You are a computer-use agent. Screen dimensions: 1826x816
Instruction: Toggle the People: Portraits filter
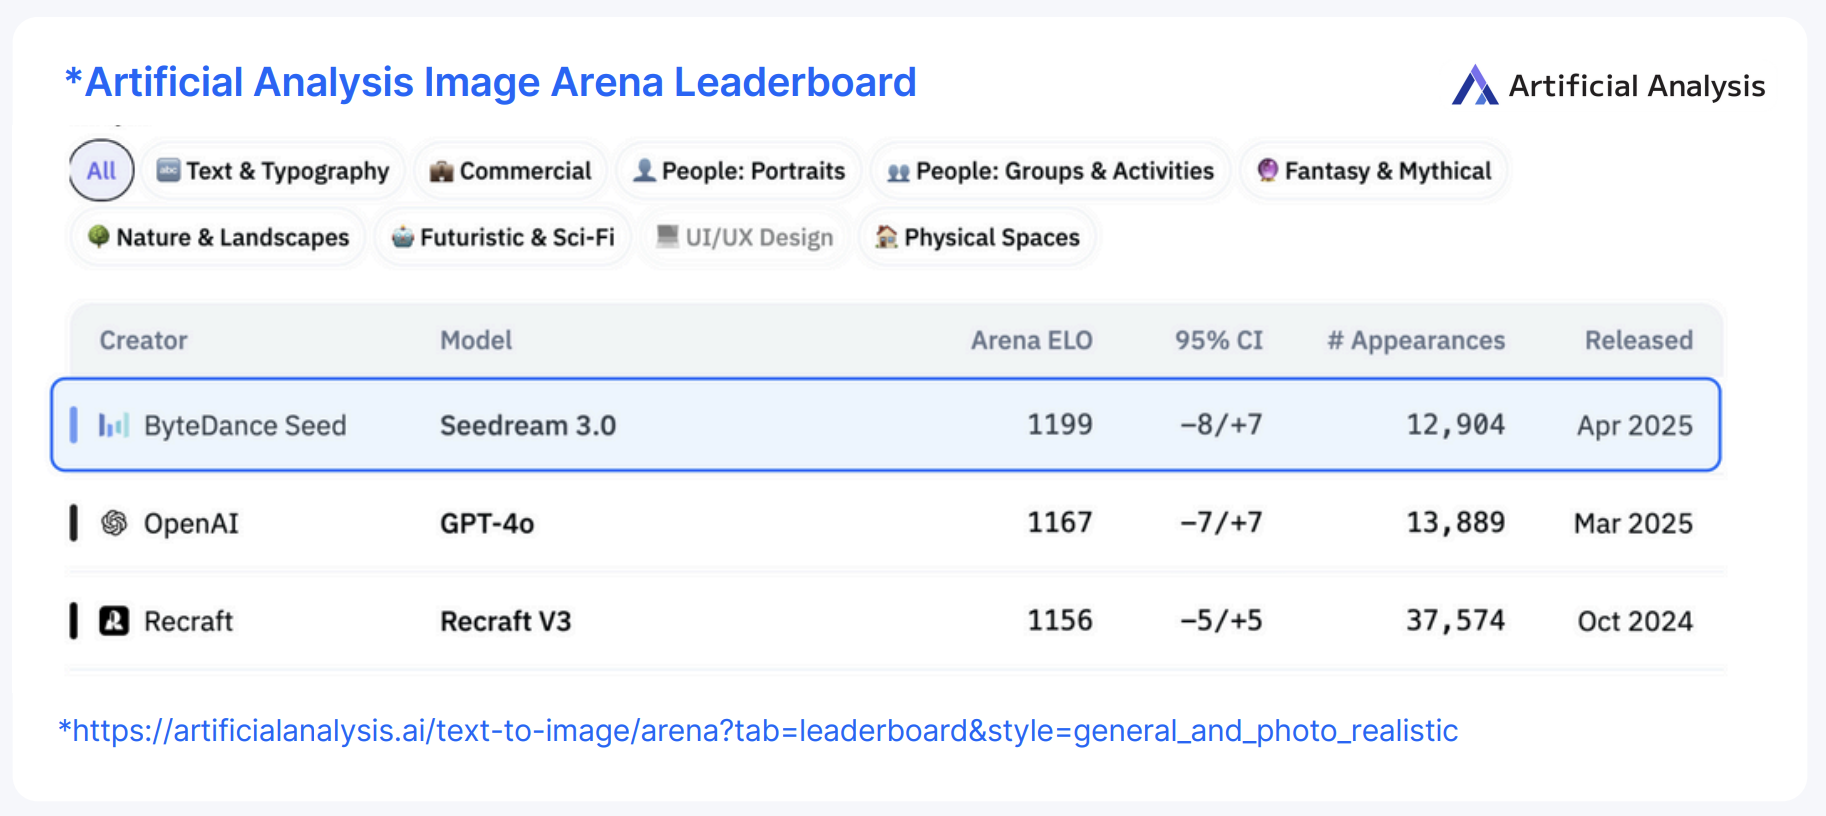coord(739,171)
